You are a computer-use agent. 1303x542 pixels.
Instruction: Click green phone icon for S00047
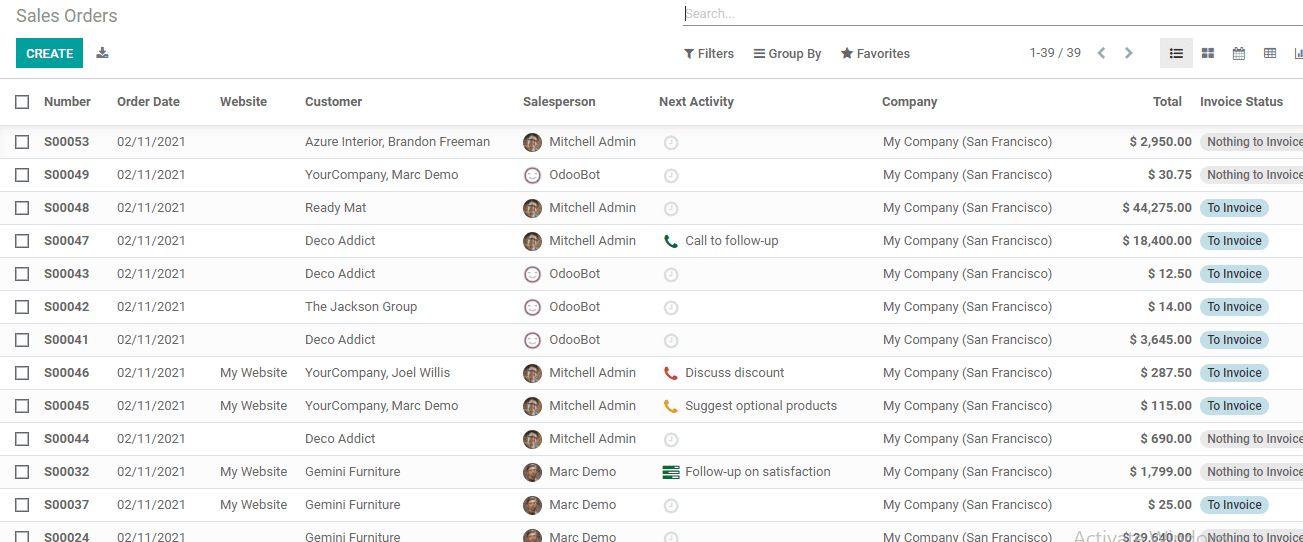coord(671,241)
